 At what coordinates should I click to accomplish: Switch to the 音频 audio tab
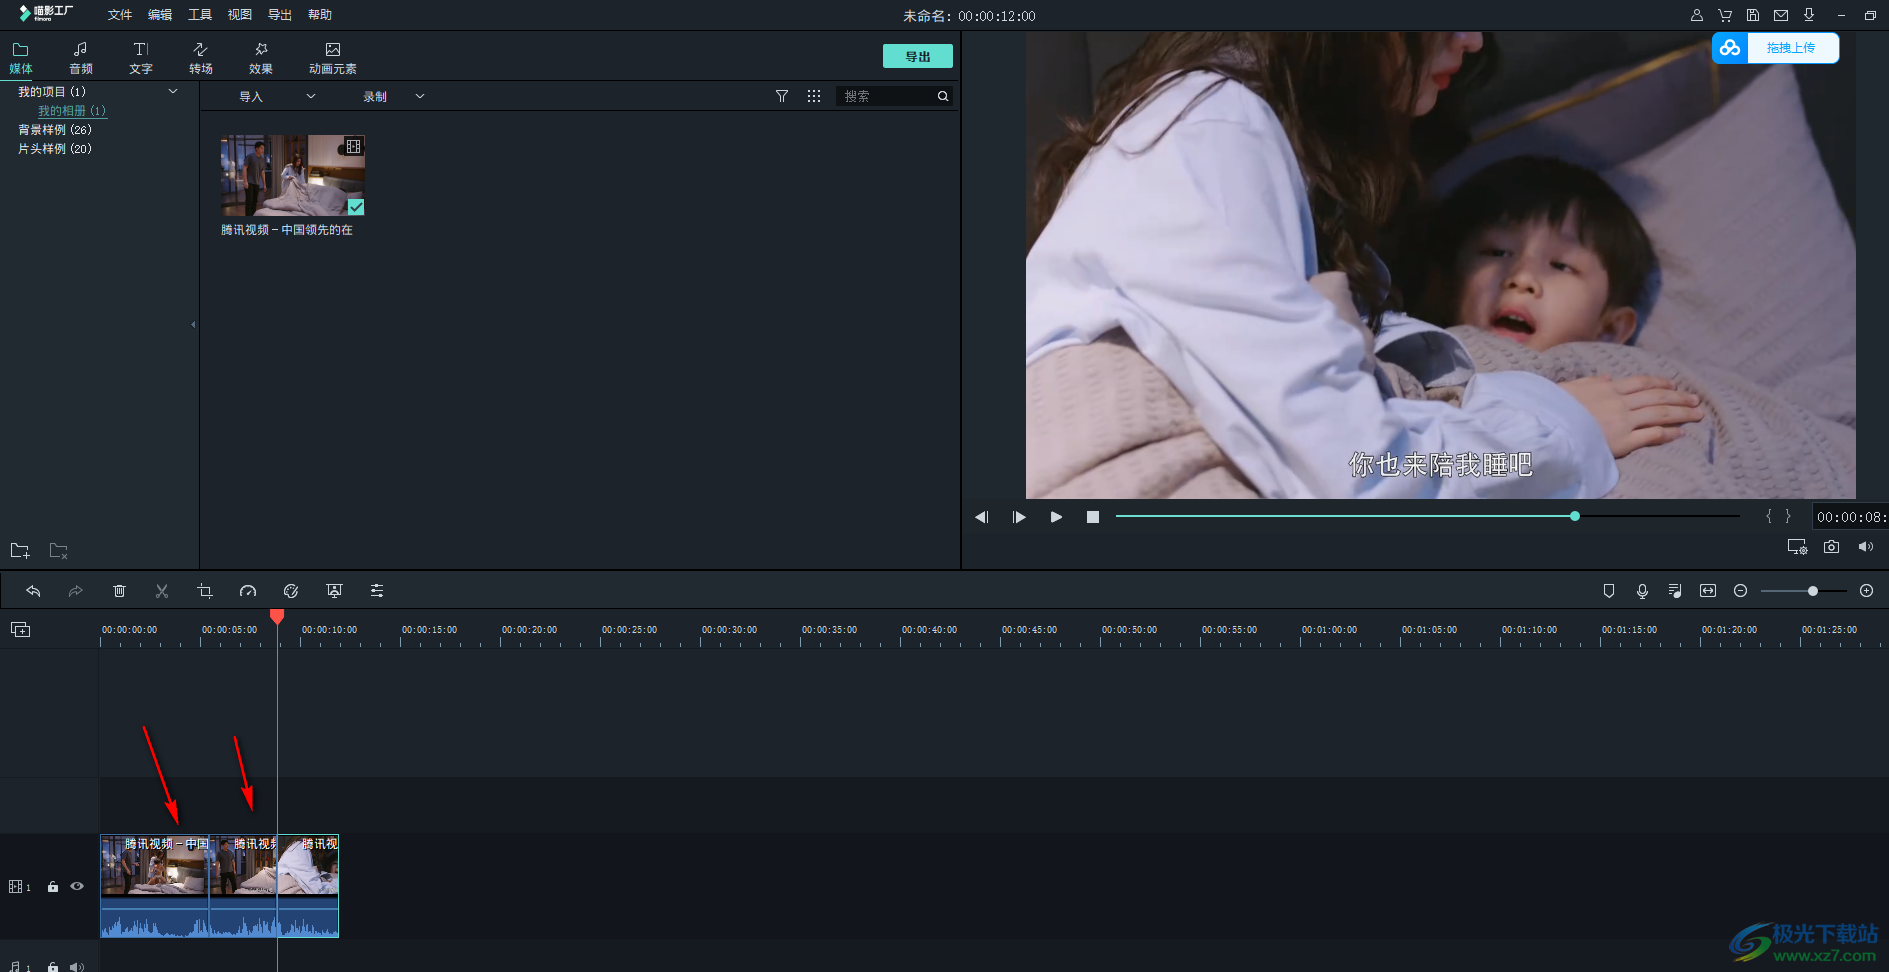coord(81,58)
